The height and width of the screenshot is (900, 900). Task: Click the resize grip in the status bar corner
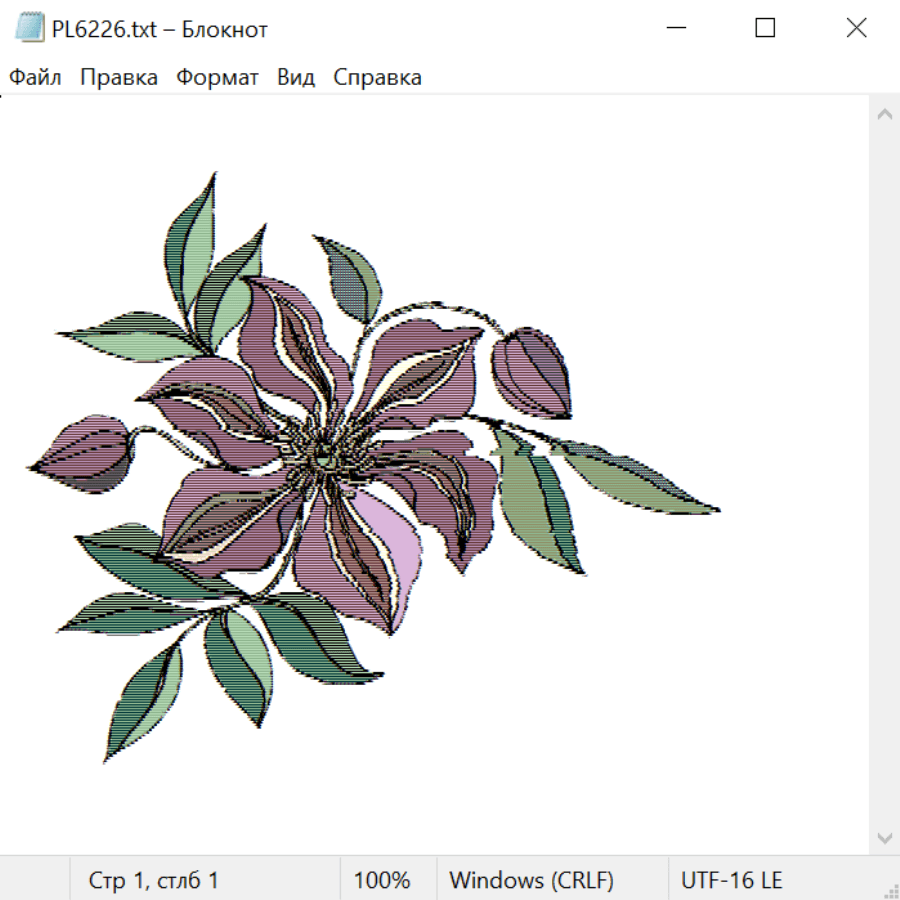[890, 890]
